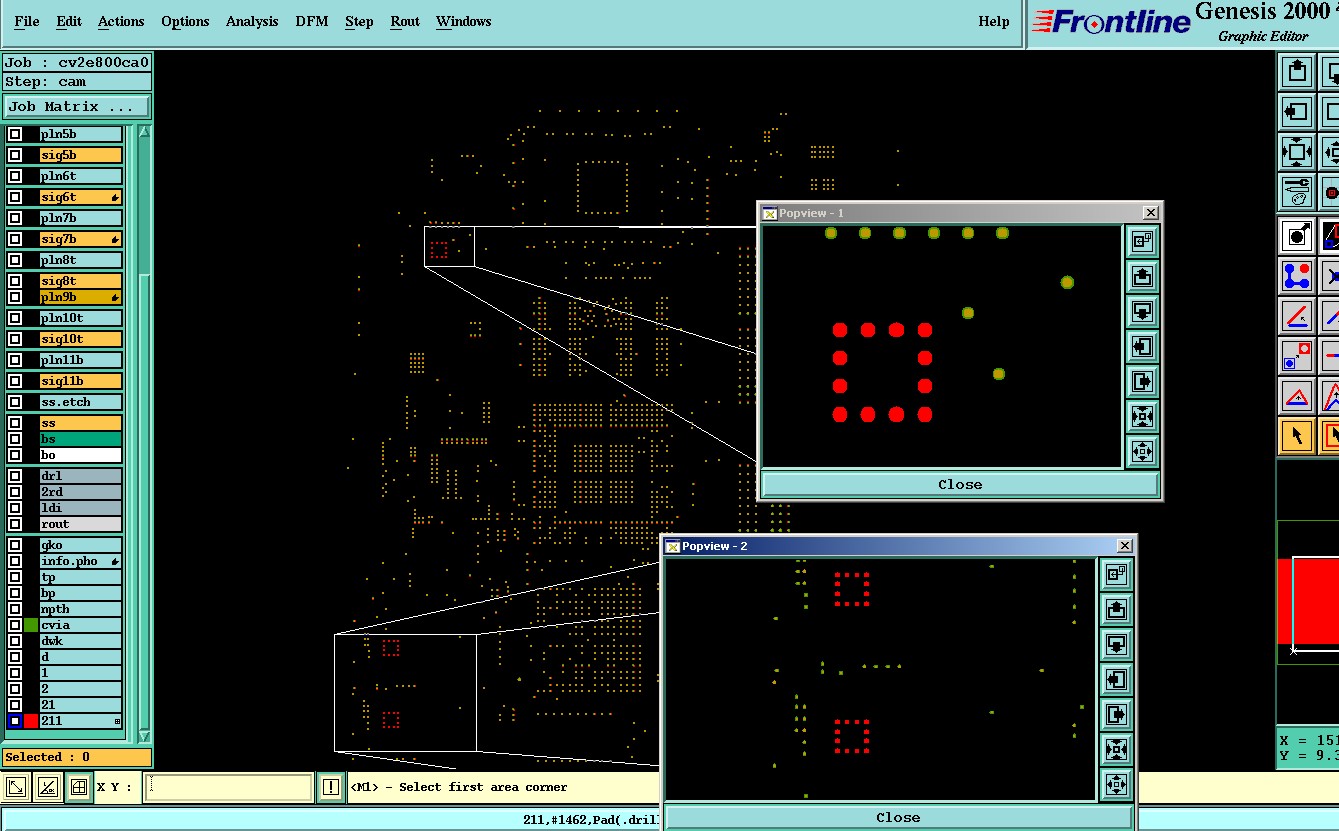Select the copy blue-to-red square tool

[x=1297, y=355]
